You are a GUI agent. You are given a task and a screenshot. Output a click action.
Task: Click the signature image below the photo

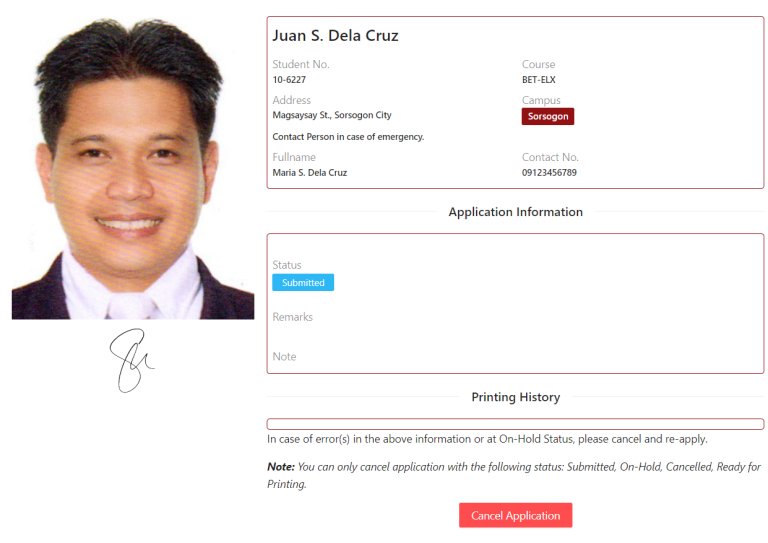(x=131, y=360)
